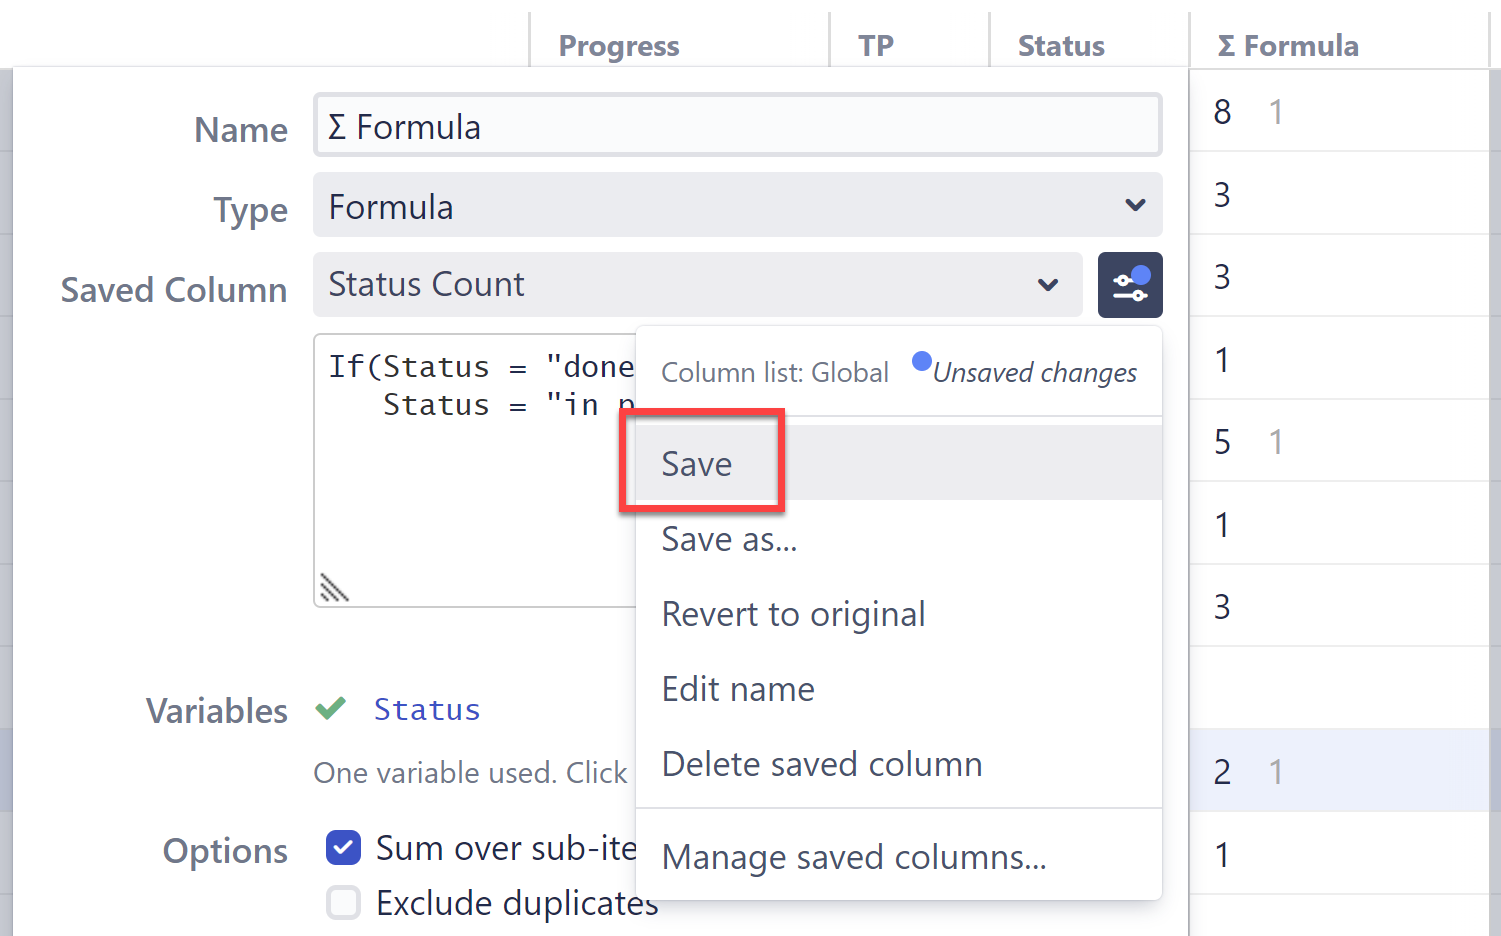Click the Status variable link
1501x936 pixels.
click(x=427, y=710)
